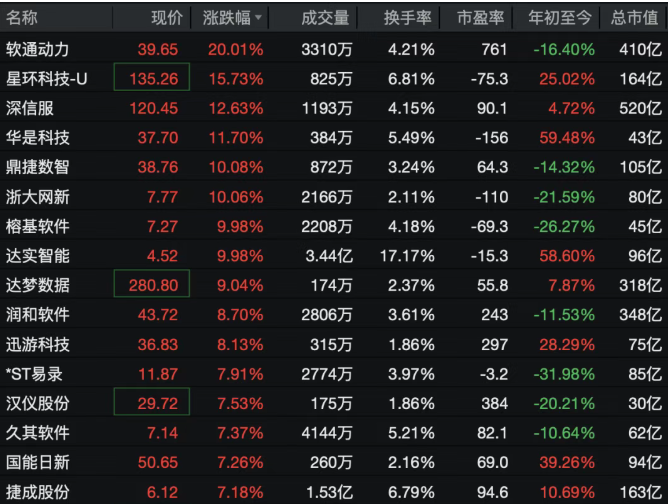
Task: Click the boxed price 29.72
Action: pyautogui.click(x=152, y=401)
